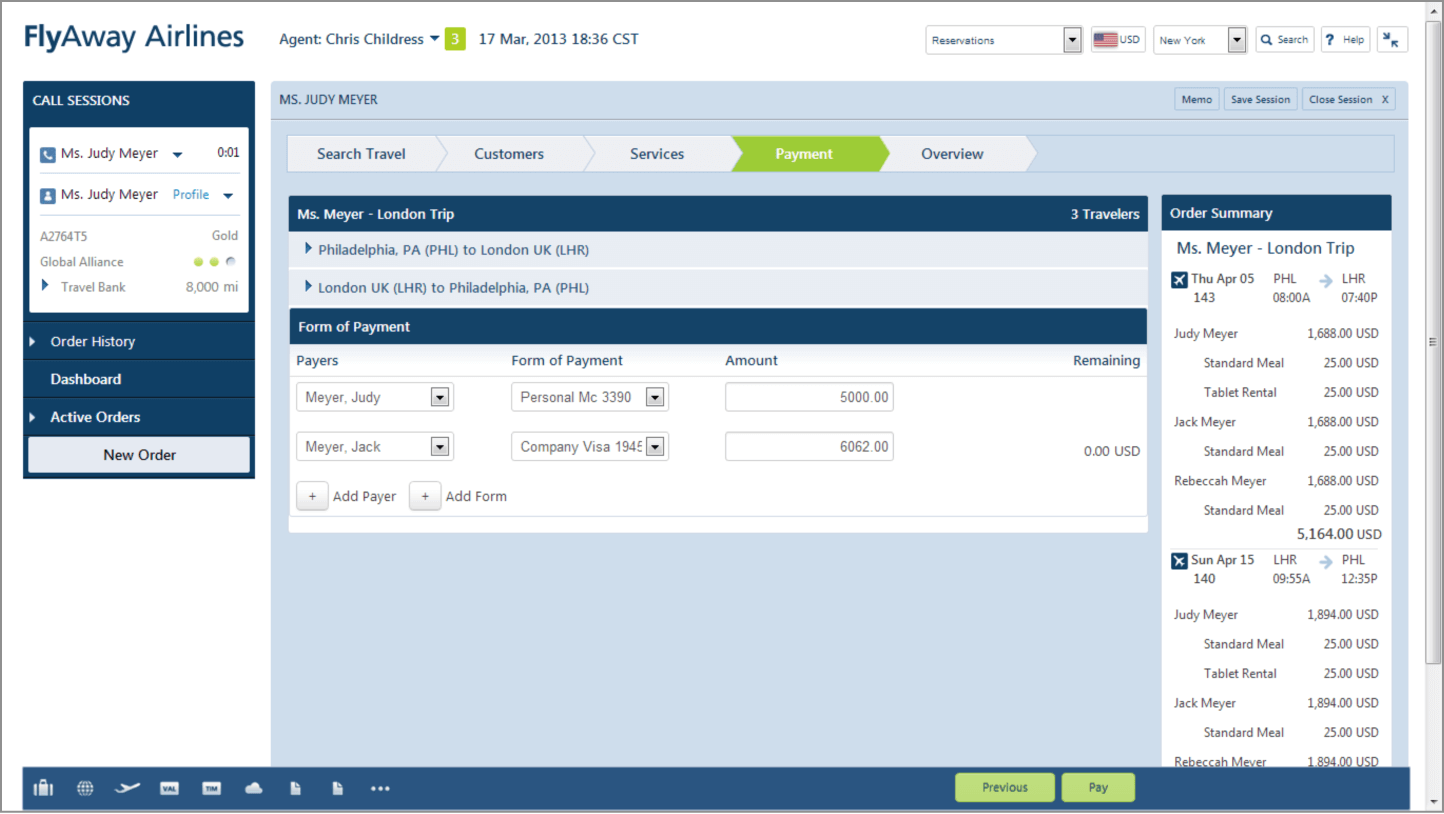Go to the Search Travel tab

tap(361, 153)
